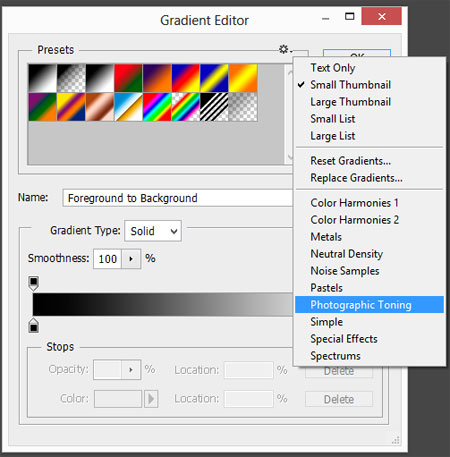Load the Pastels gradient set
The image size is (450, 457).
(x=369, y=288)
